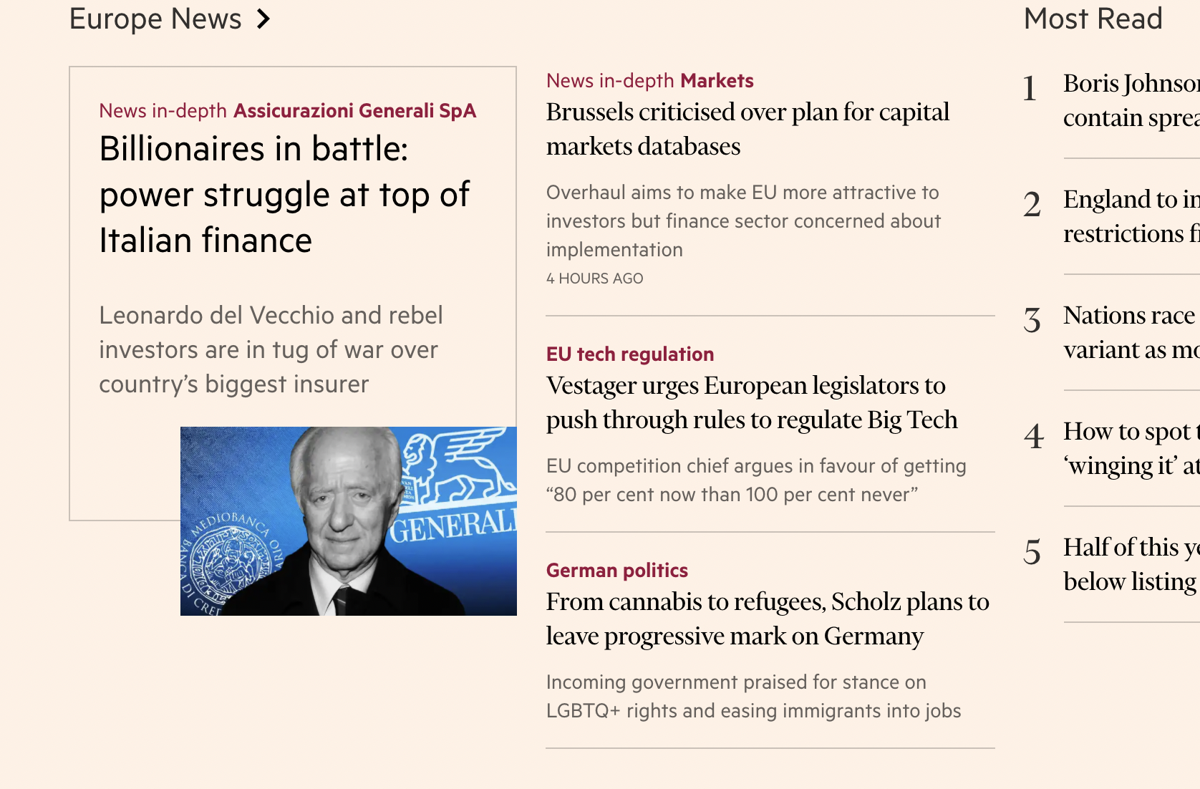The width and height of the screenshot is (1200, 789).
Task: Open Brussels criticised over capital markets article
Action: 748,129
